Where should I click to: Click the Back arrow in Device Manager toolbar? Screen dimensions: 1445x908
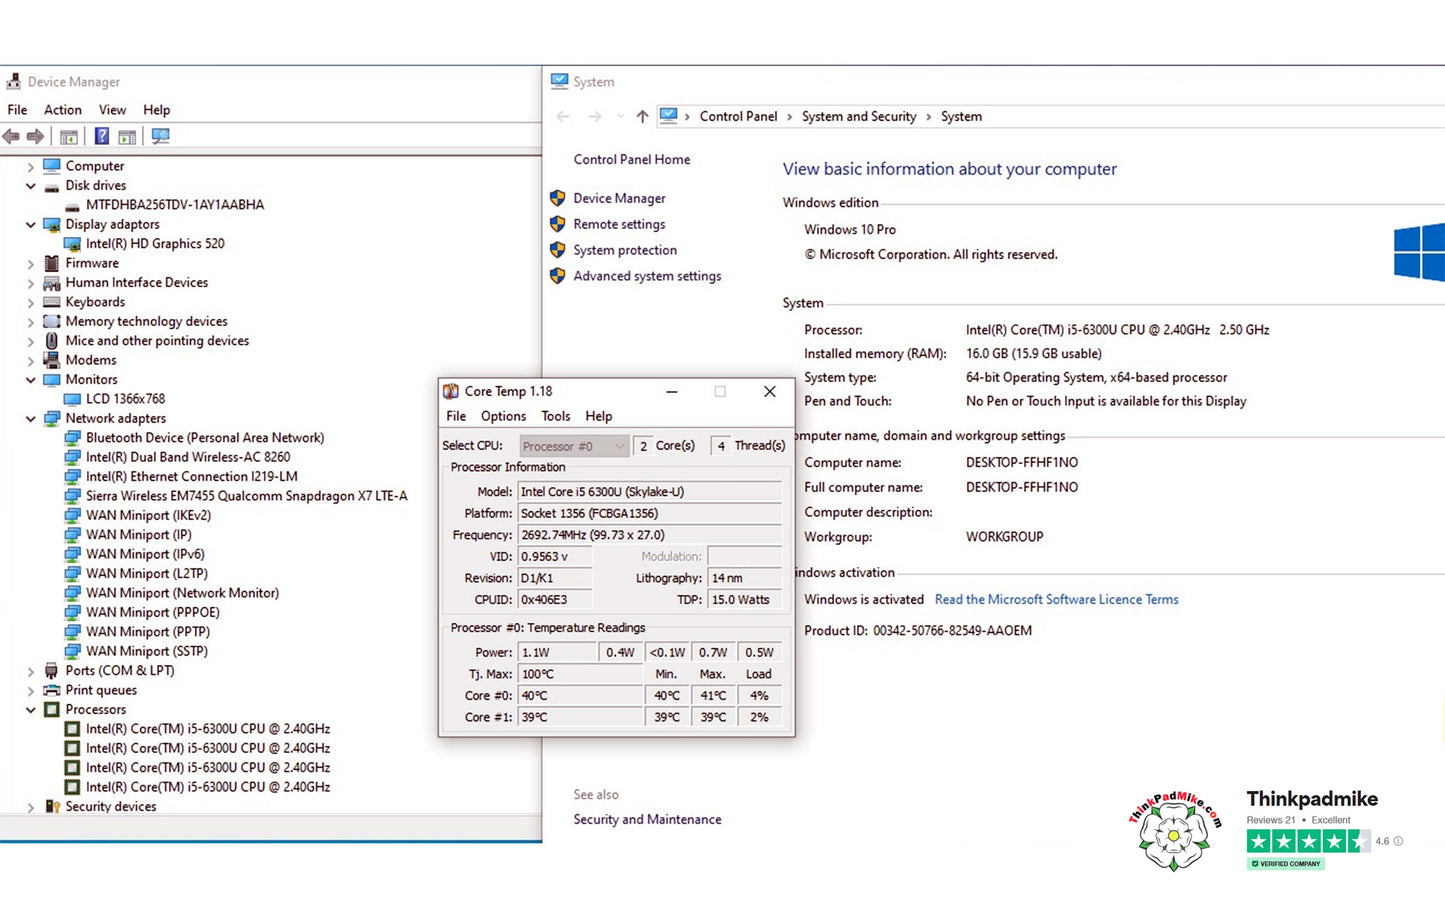point(11,137)
